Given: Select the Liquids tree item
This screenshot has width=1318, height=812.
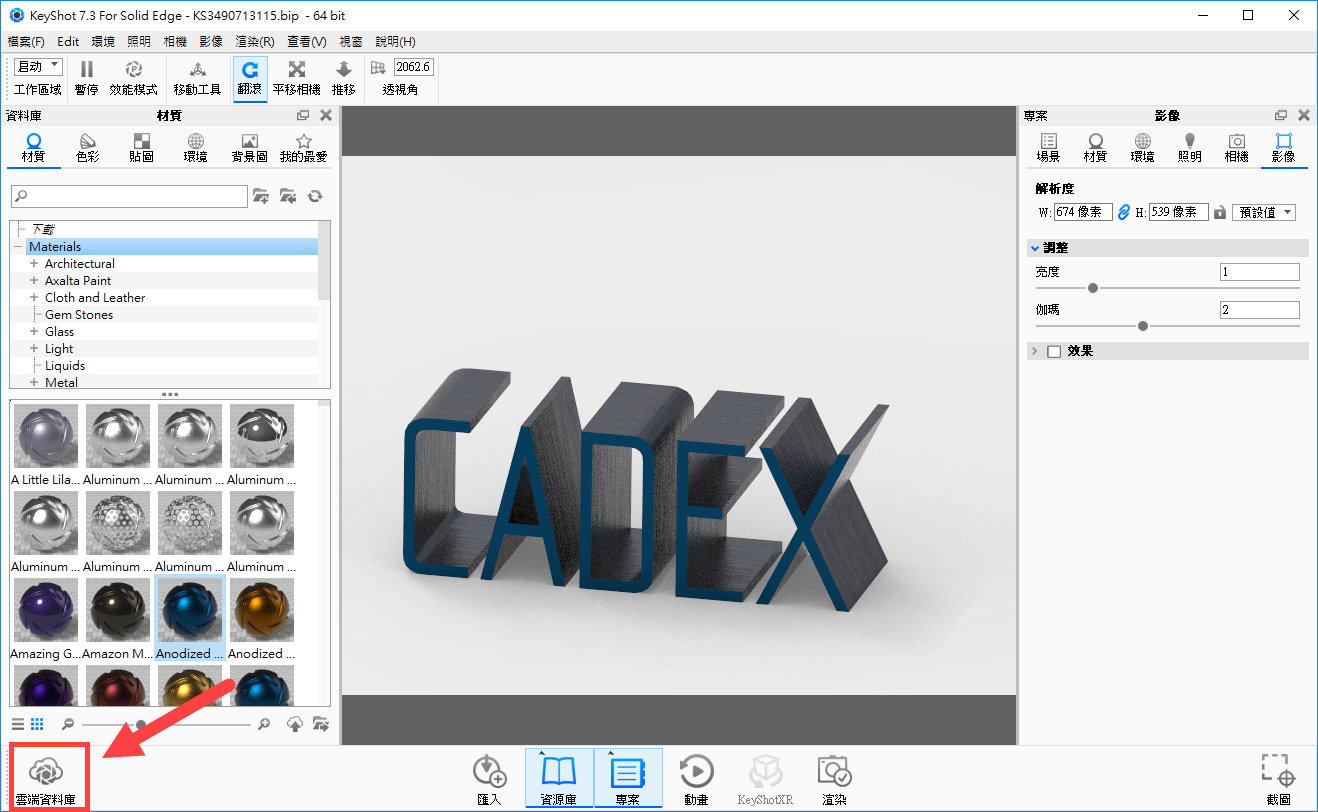Looking at the screenshot, I should point(65,366).
